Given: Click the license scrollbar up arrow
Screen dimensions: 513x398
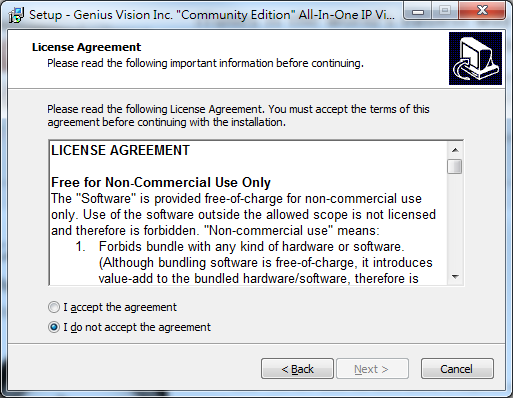Looking at the screenshot, I should (x=455, y=150).
